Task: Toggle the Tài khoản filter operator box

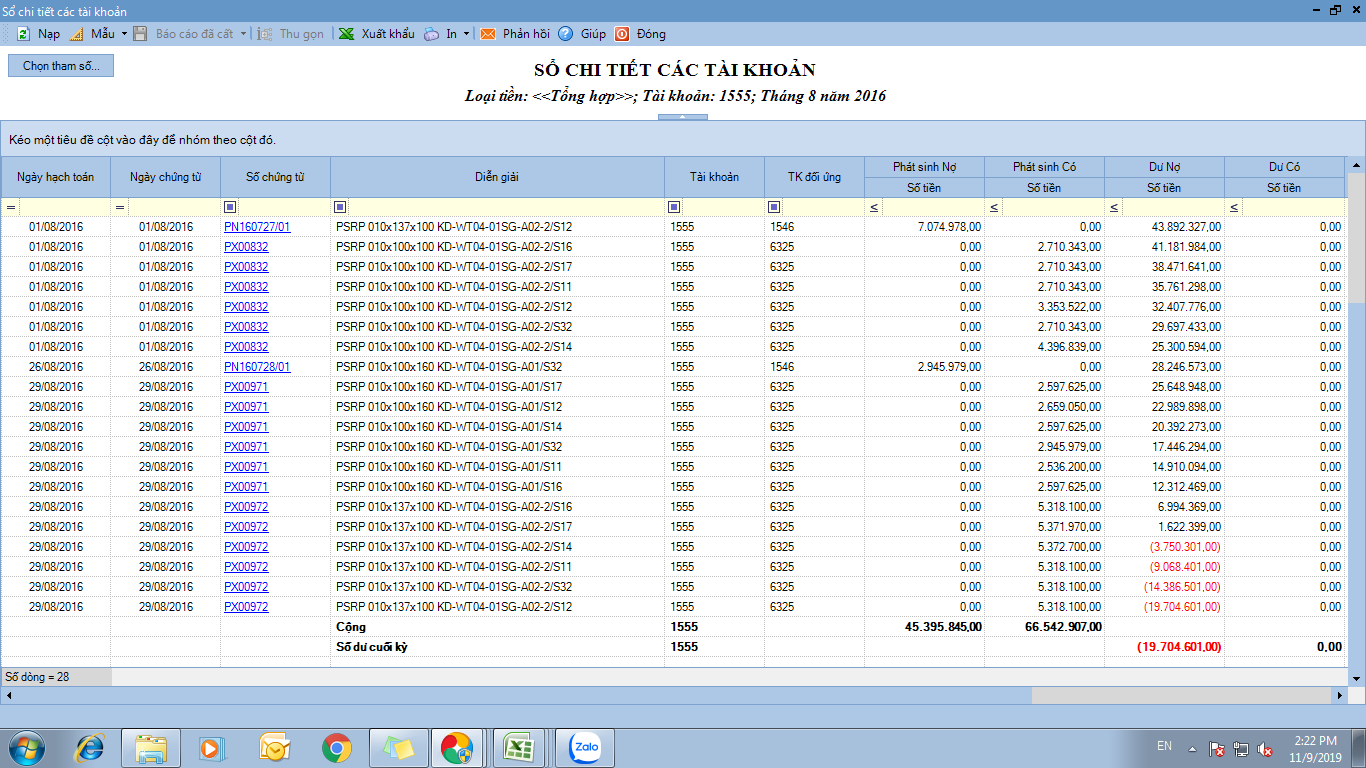Action: [x=674, y=207]
